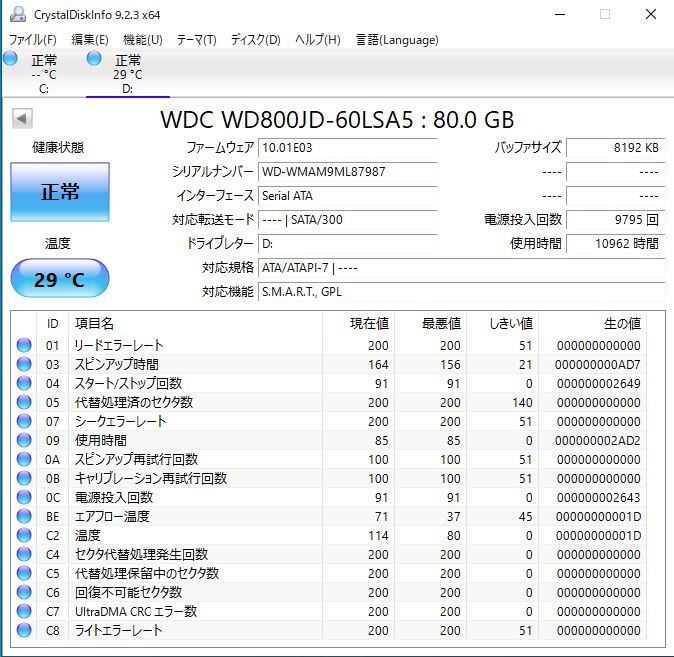Open the ヘルプ(H) menu

318,40
